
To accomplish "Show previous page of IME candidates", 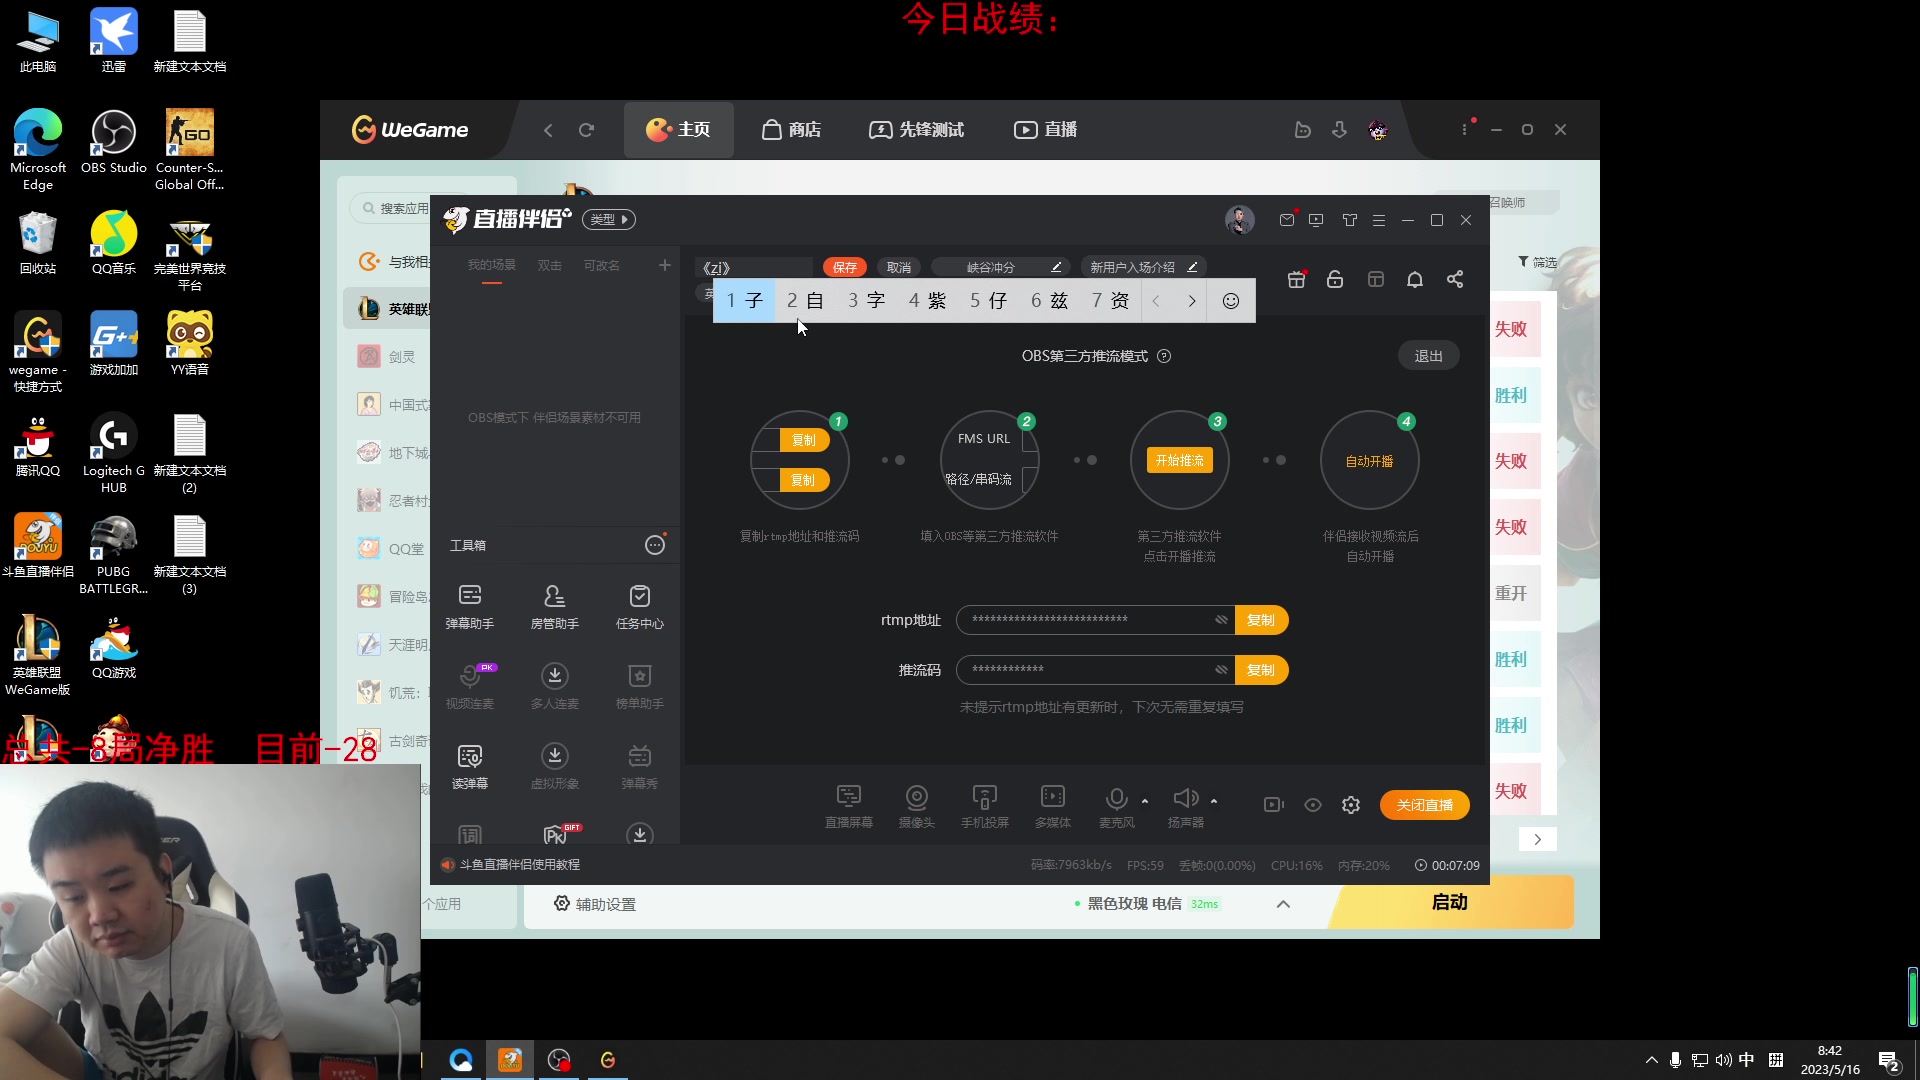I will click(x=1156, y=301).
